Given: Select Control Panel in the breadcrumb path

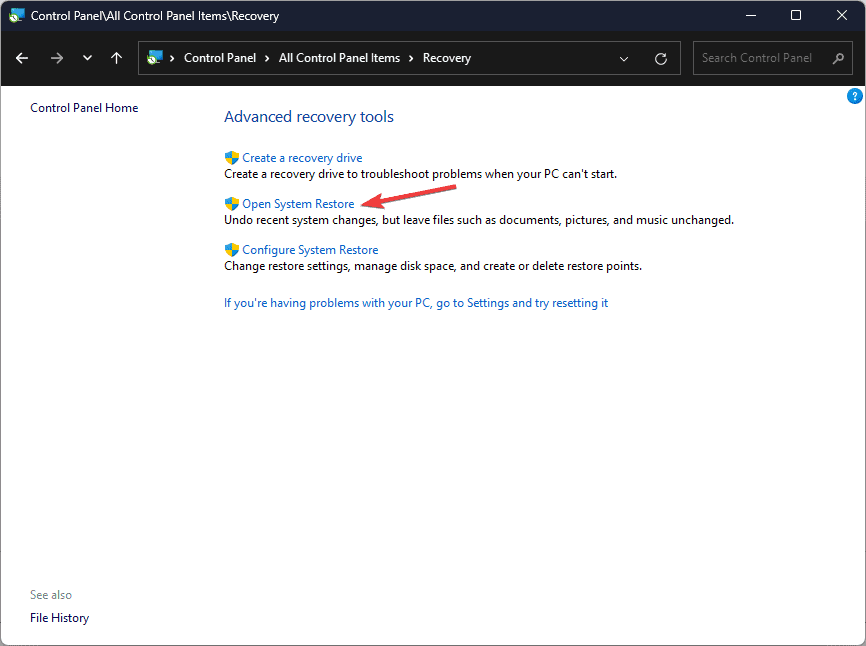Looking at the screenshot, I should tap(221, 58).
